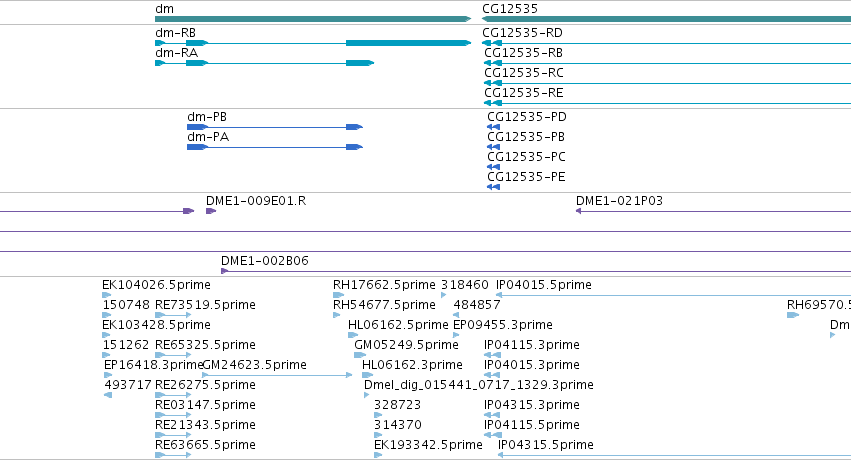
Task: Click the CG12535-RD transcript label
Action: click(522, 33)
